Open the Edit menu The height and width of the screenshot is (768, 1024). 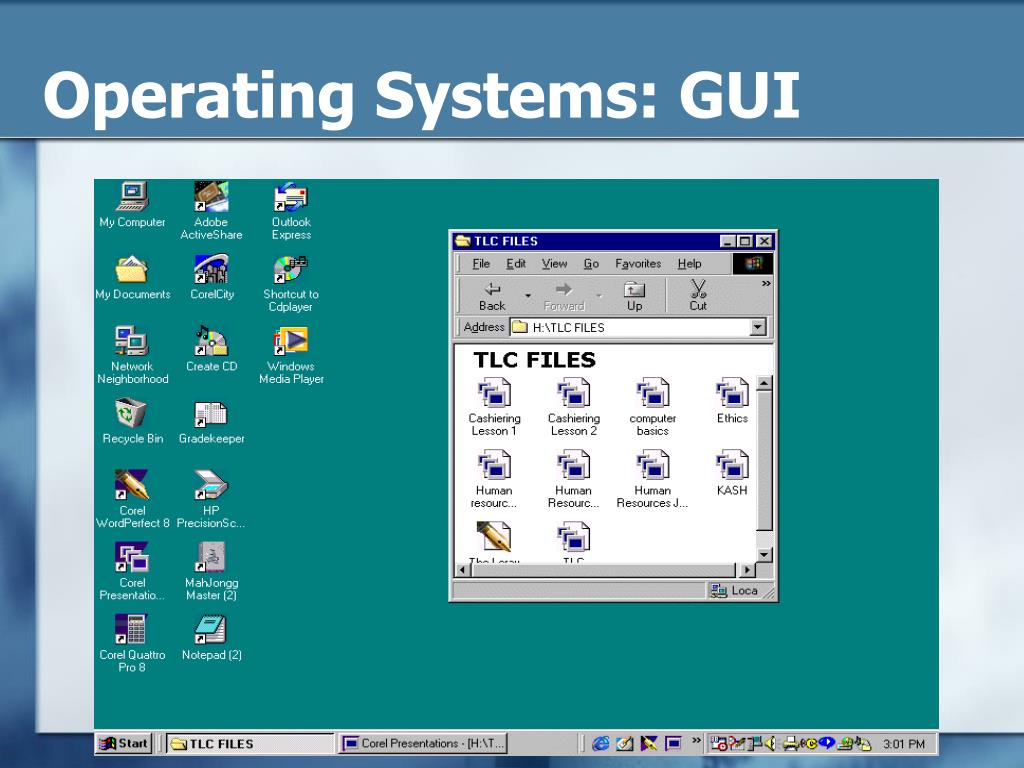pos(516,264)
